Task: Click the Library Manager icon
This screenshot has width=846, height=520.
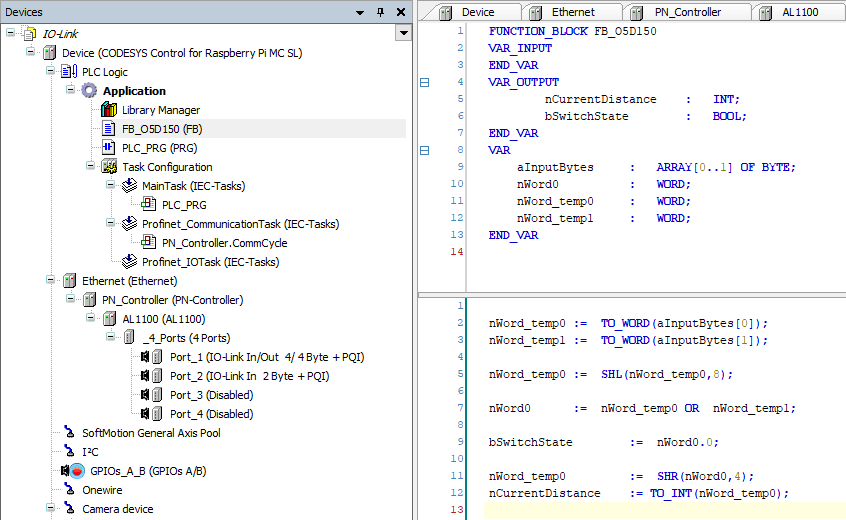Action: pos(109,110)
